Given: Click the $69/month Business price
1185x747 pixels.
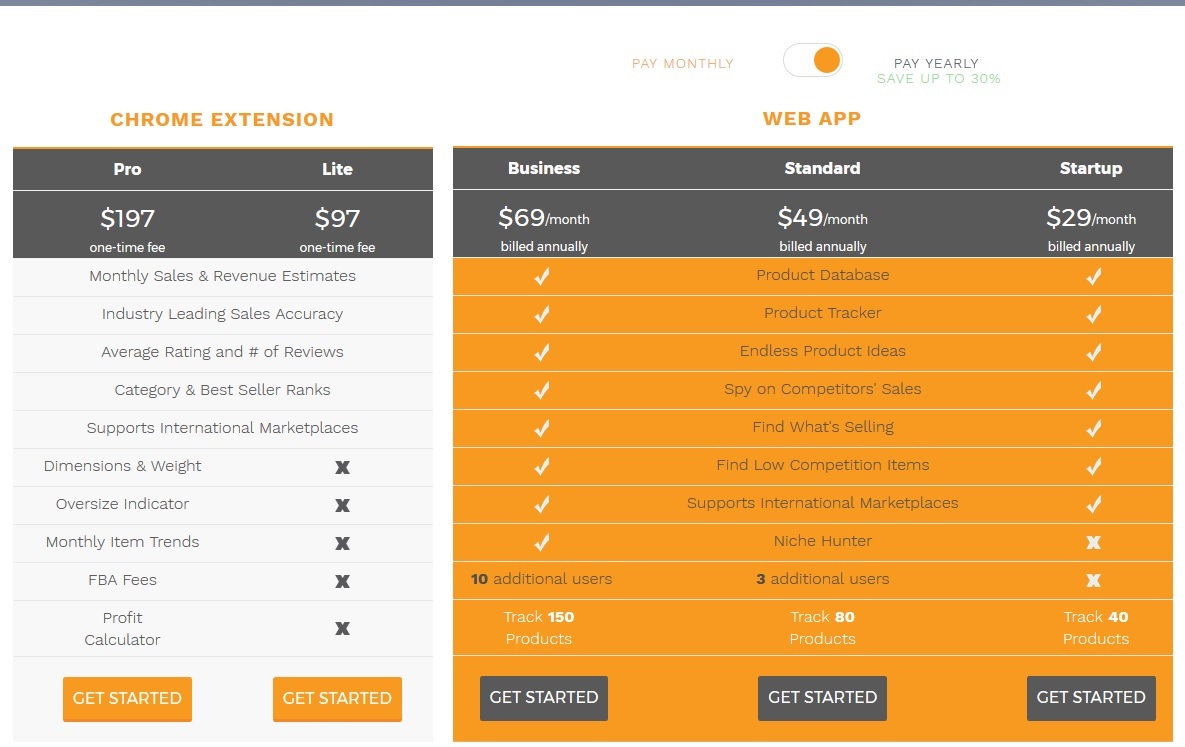Looking at the screenshot, I should (x=543, y=218).
